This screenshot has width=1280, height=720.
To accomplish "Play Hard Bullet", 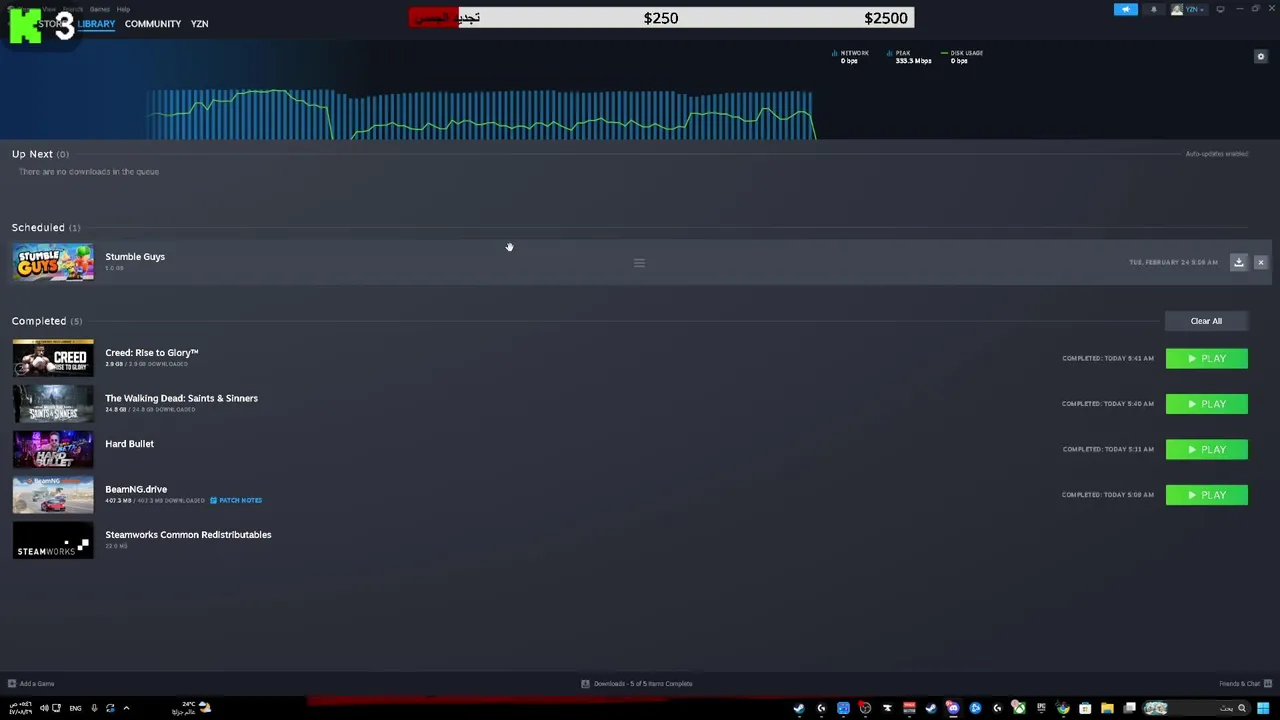I will pyautogui.click(x=1206, y=449).
